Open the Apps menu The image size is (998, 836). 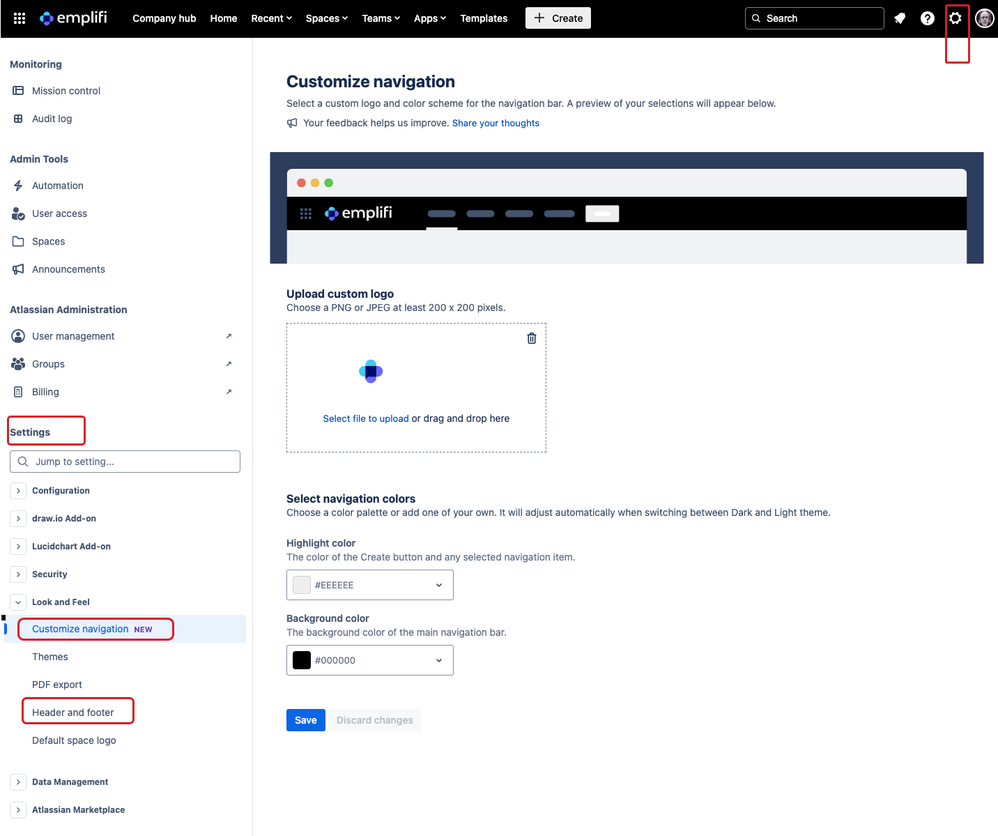pyautogui.click(x=430, y=18)
